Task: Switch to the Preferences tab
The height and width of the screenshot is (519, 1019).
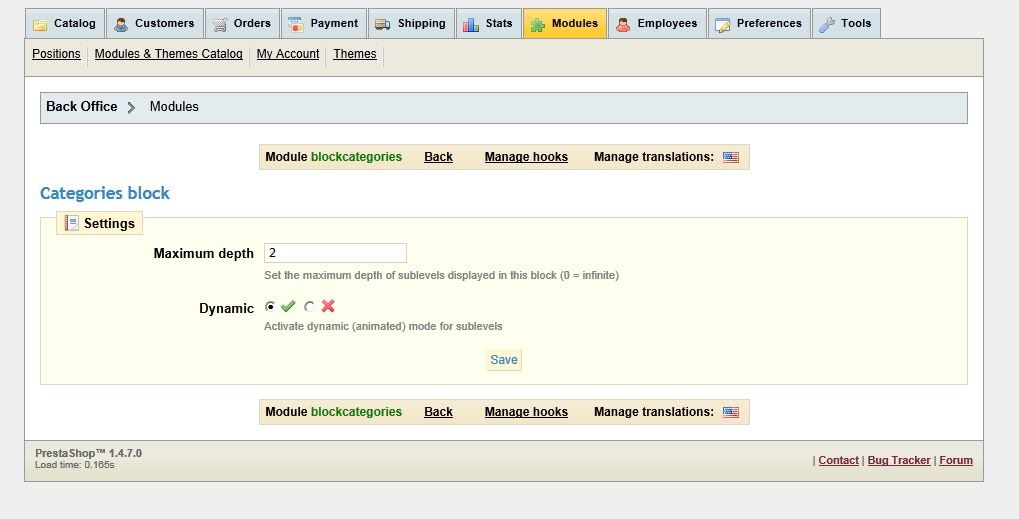Action: pyautogui.click(x=768, y=23)
